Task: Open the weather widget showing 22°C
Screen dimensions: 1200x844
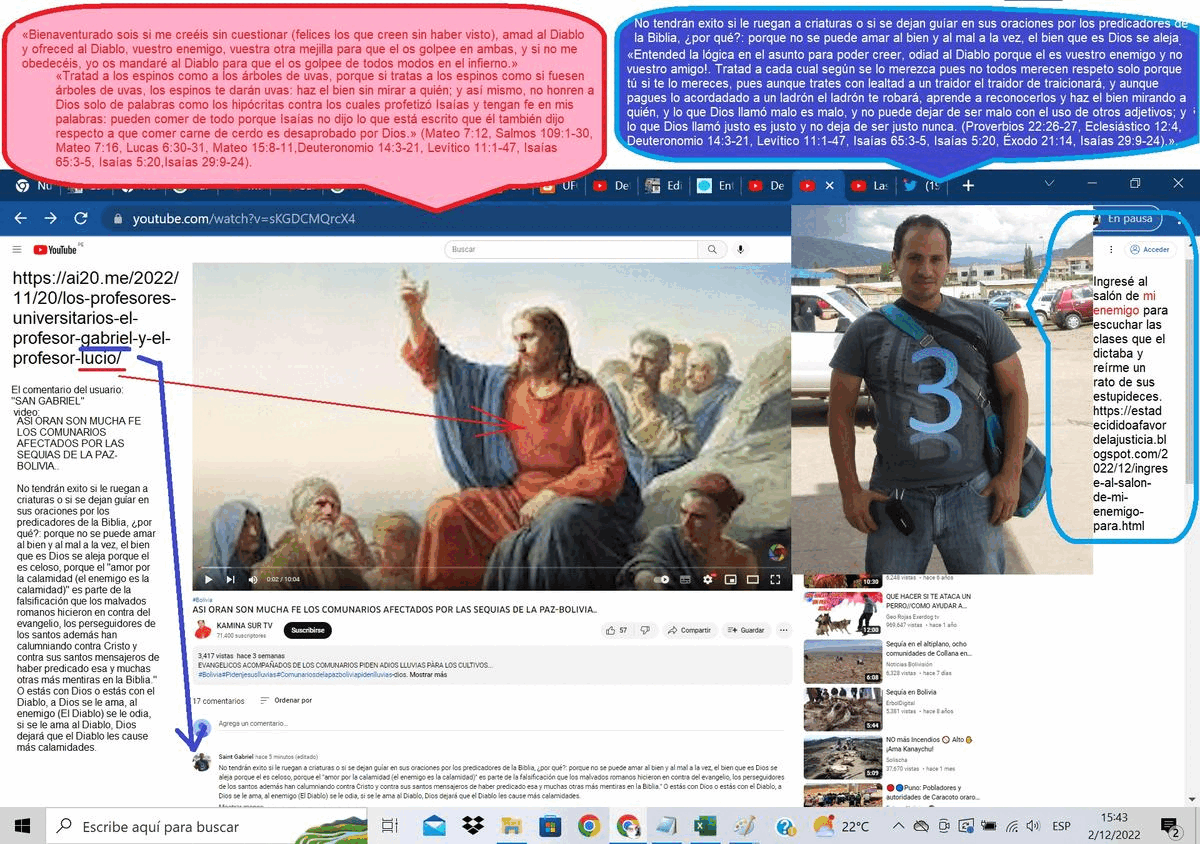Action: [x=841, y=826]
